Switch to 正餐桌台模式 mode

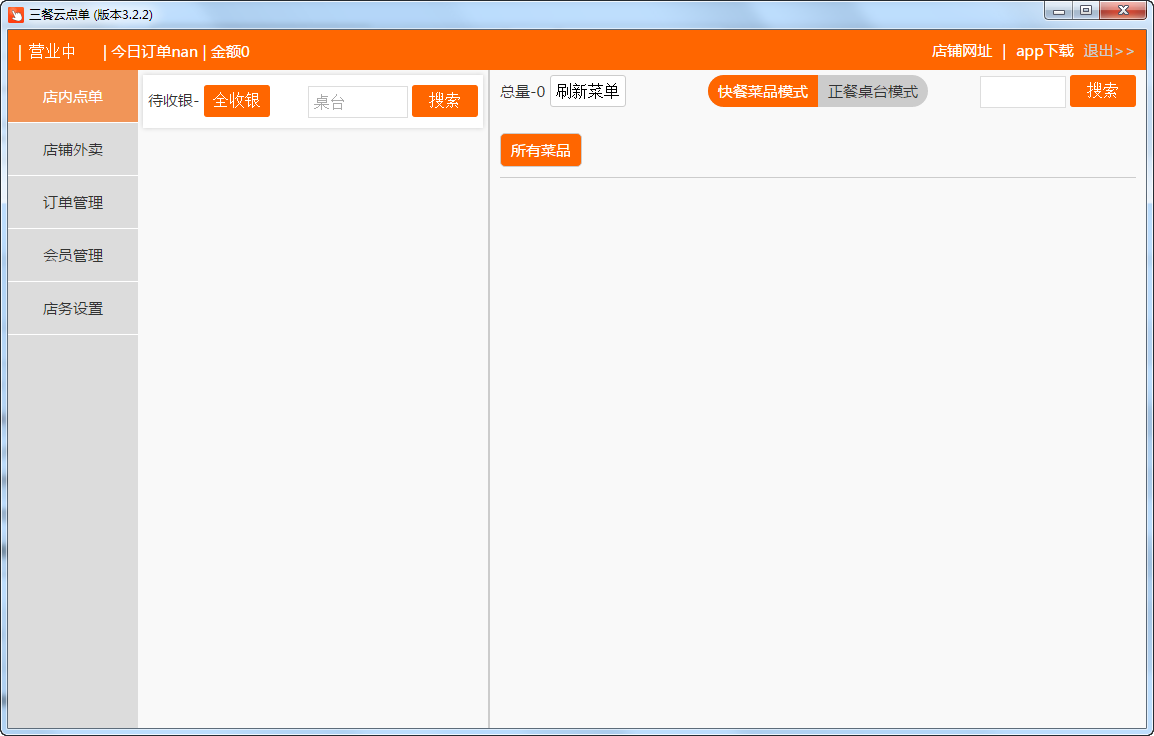pos(872,92)
